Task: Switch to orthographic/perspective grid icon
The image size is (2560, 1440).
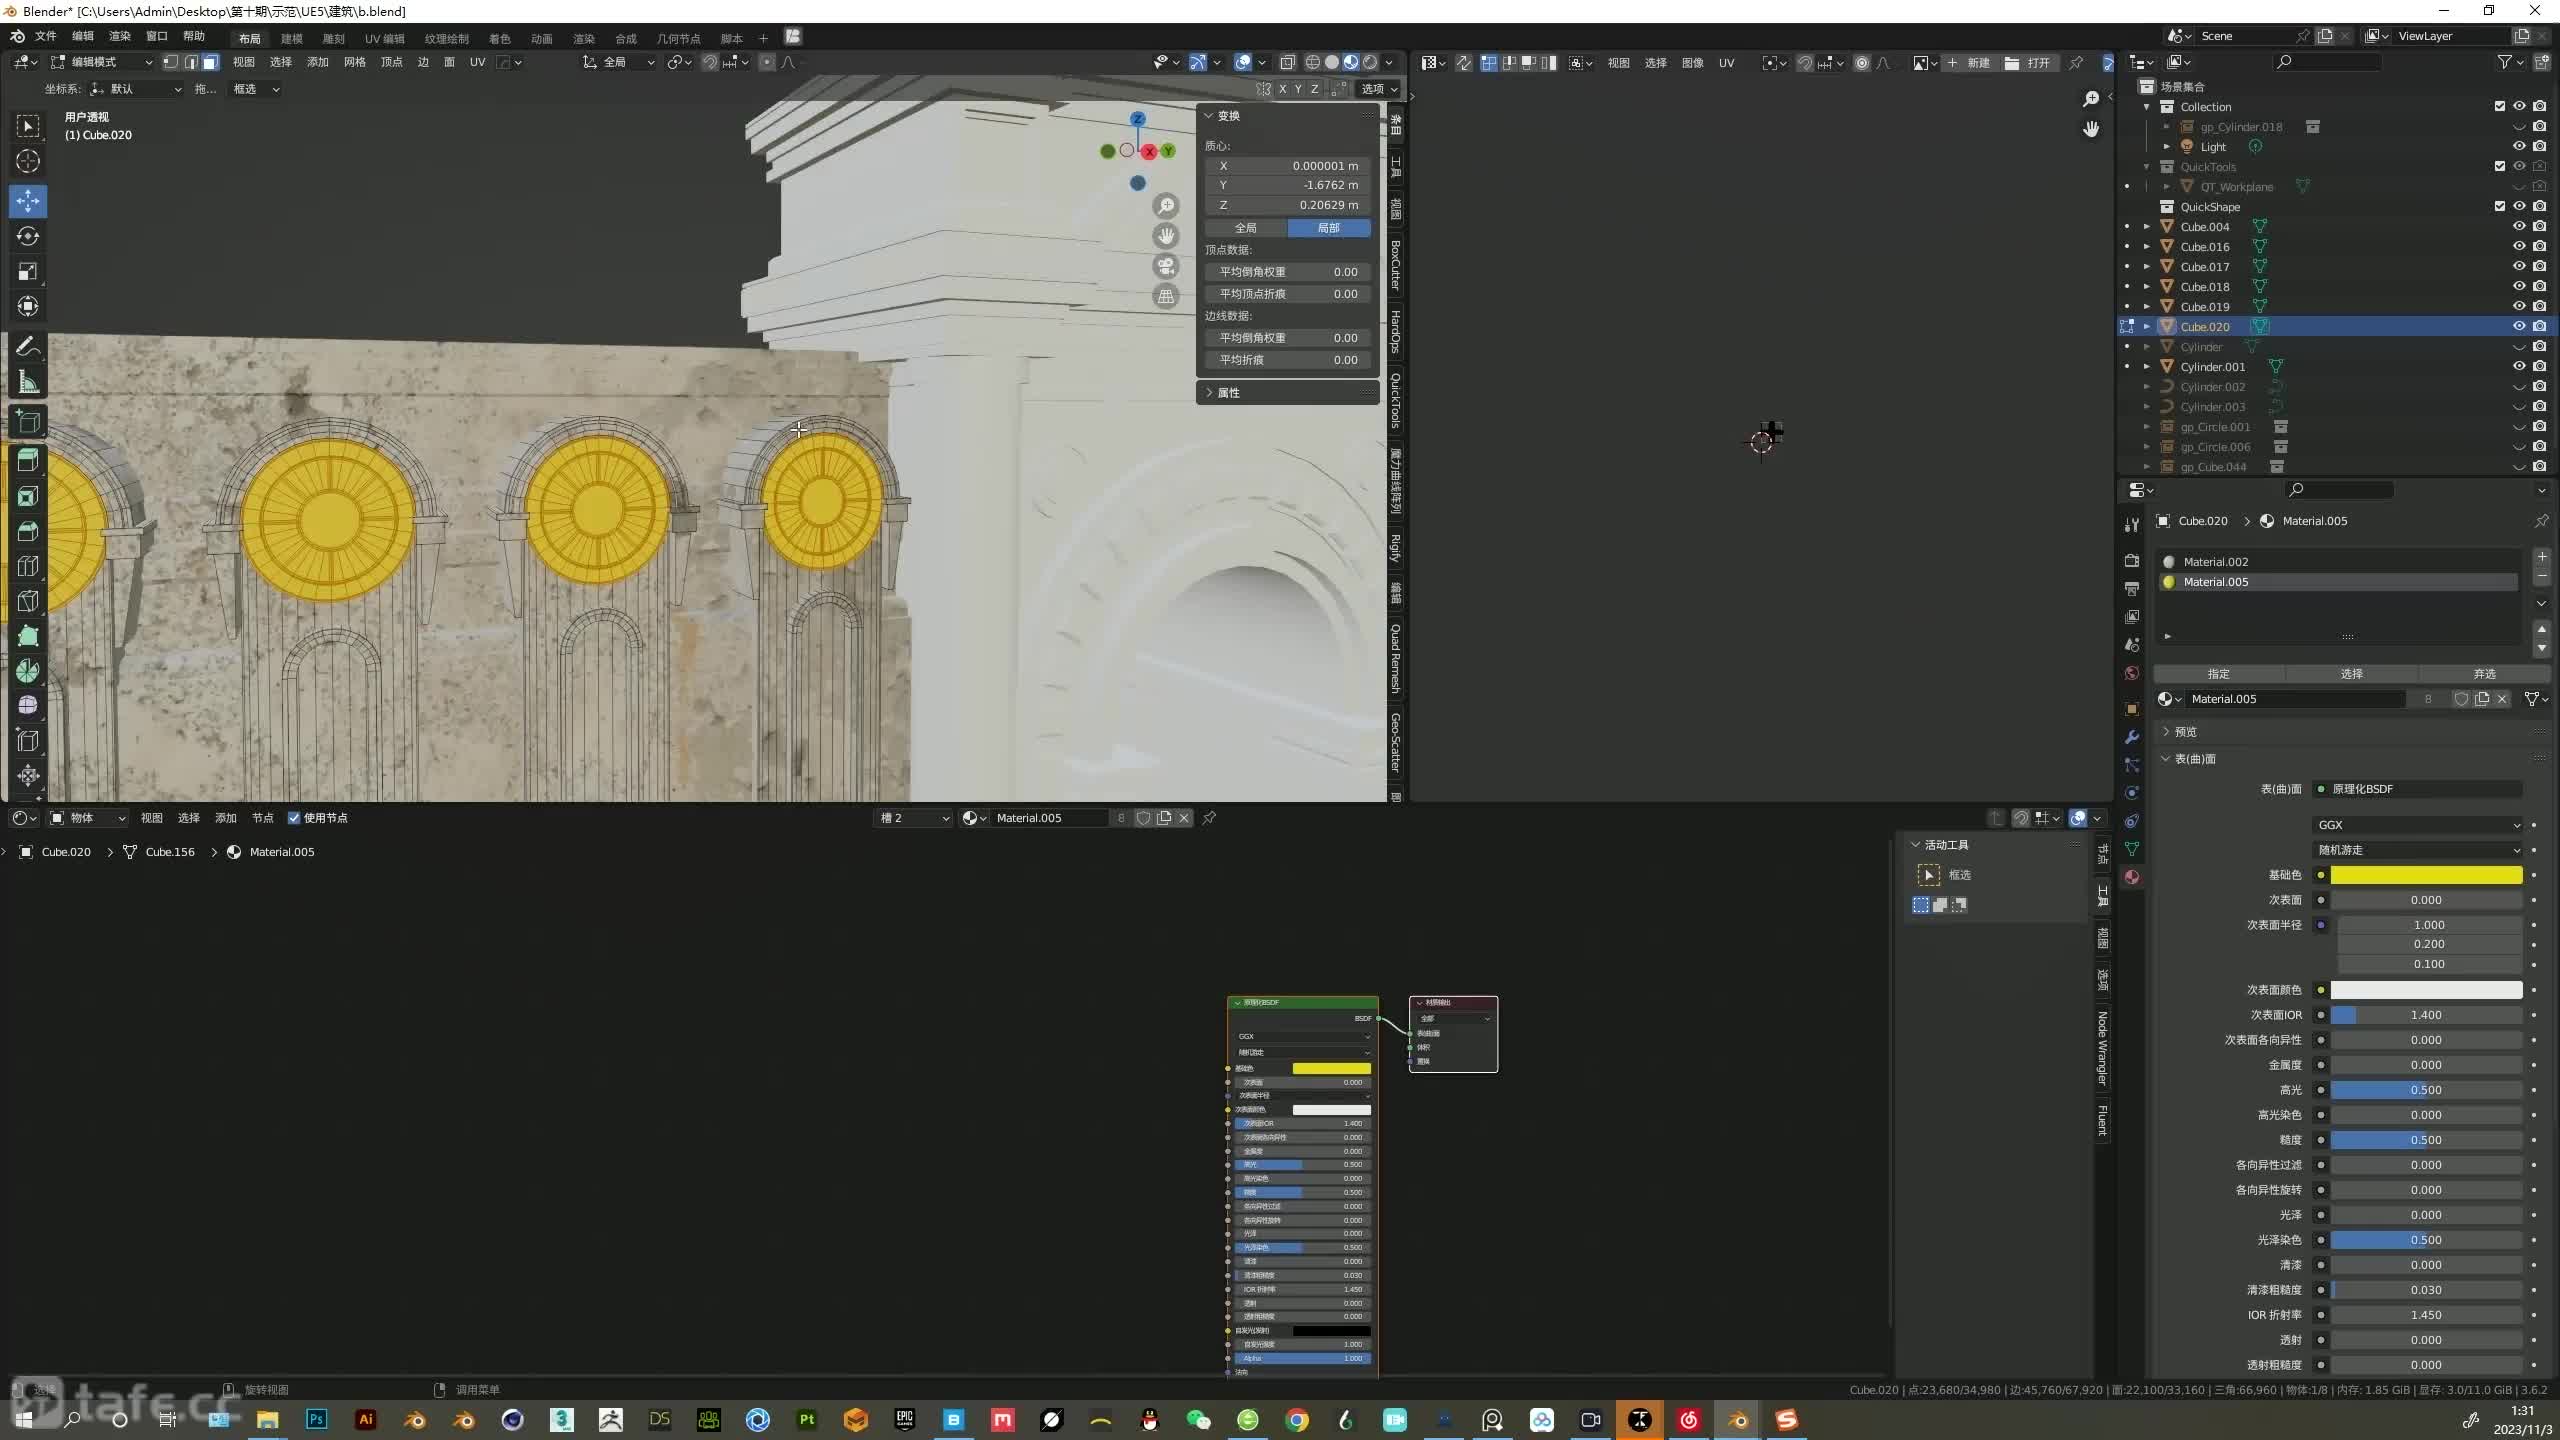Action: tap(1166, 296)
